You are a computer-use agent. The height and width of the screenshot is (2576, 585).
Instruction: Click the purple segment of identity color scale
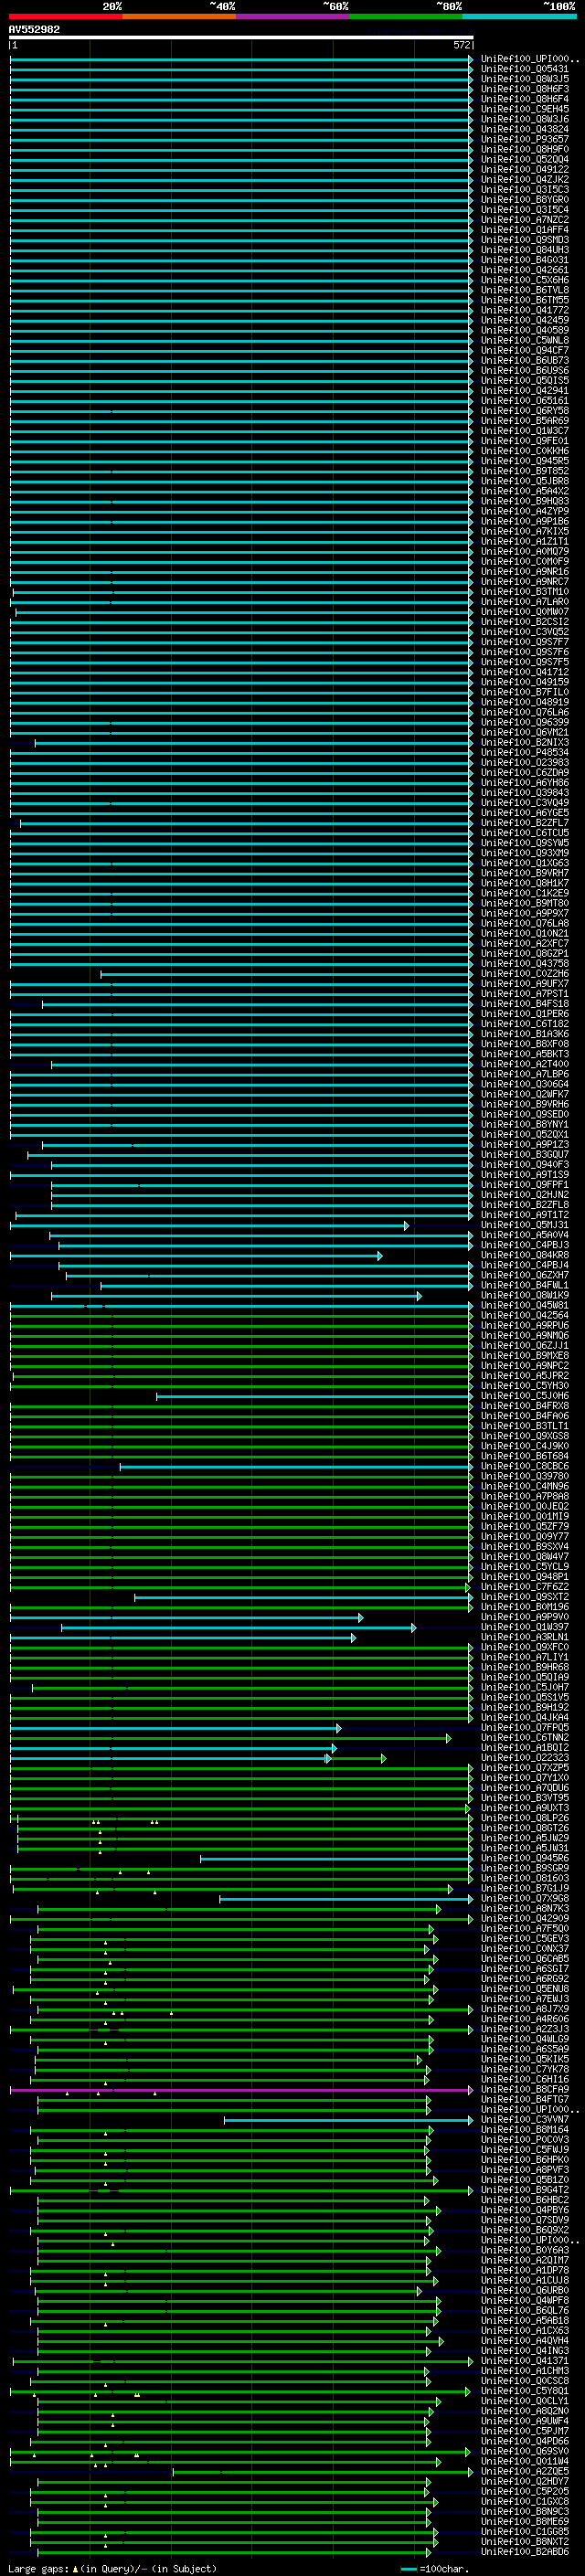coord(293,16)
